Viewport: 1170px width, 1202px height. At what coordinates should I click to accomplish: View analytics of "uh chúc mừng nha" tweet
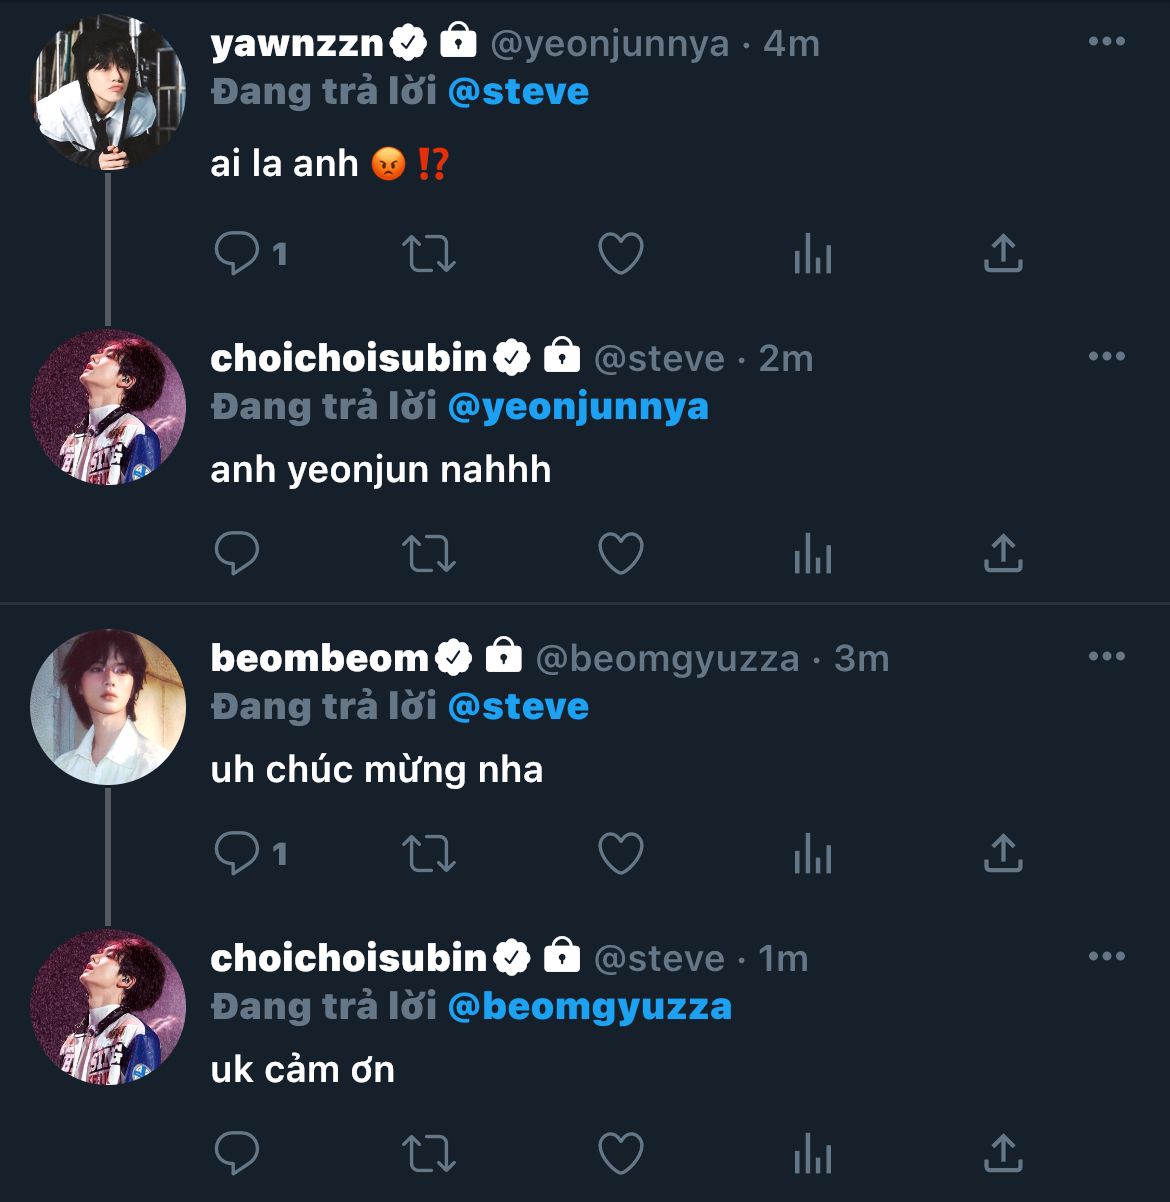tap(812, 854)
